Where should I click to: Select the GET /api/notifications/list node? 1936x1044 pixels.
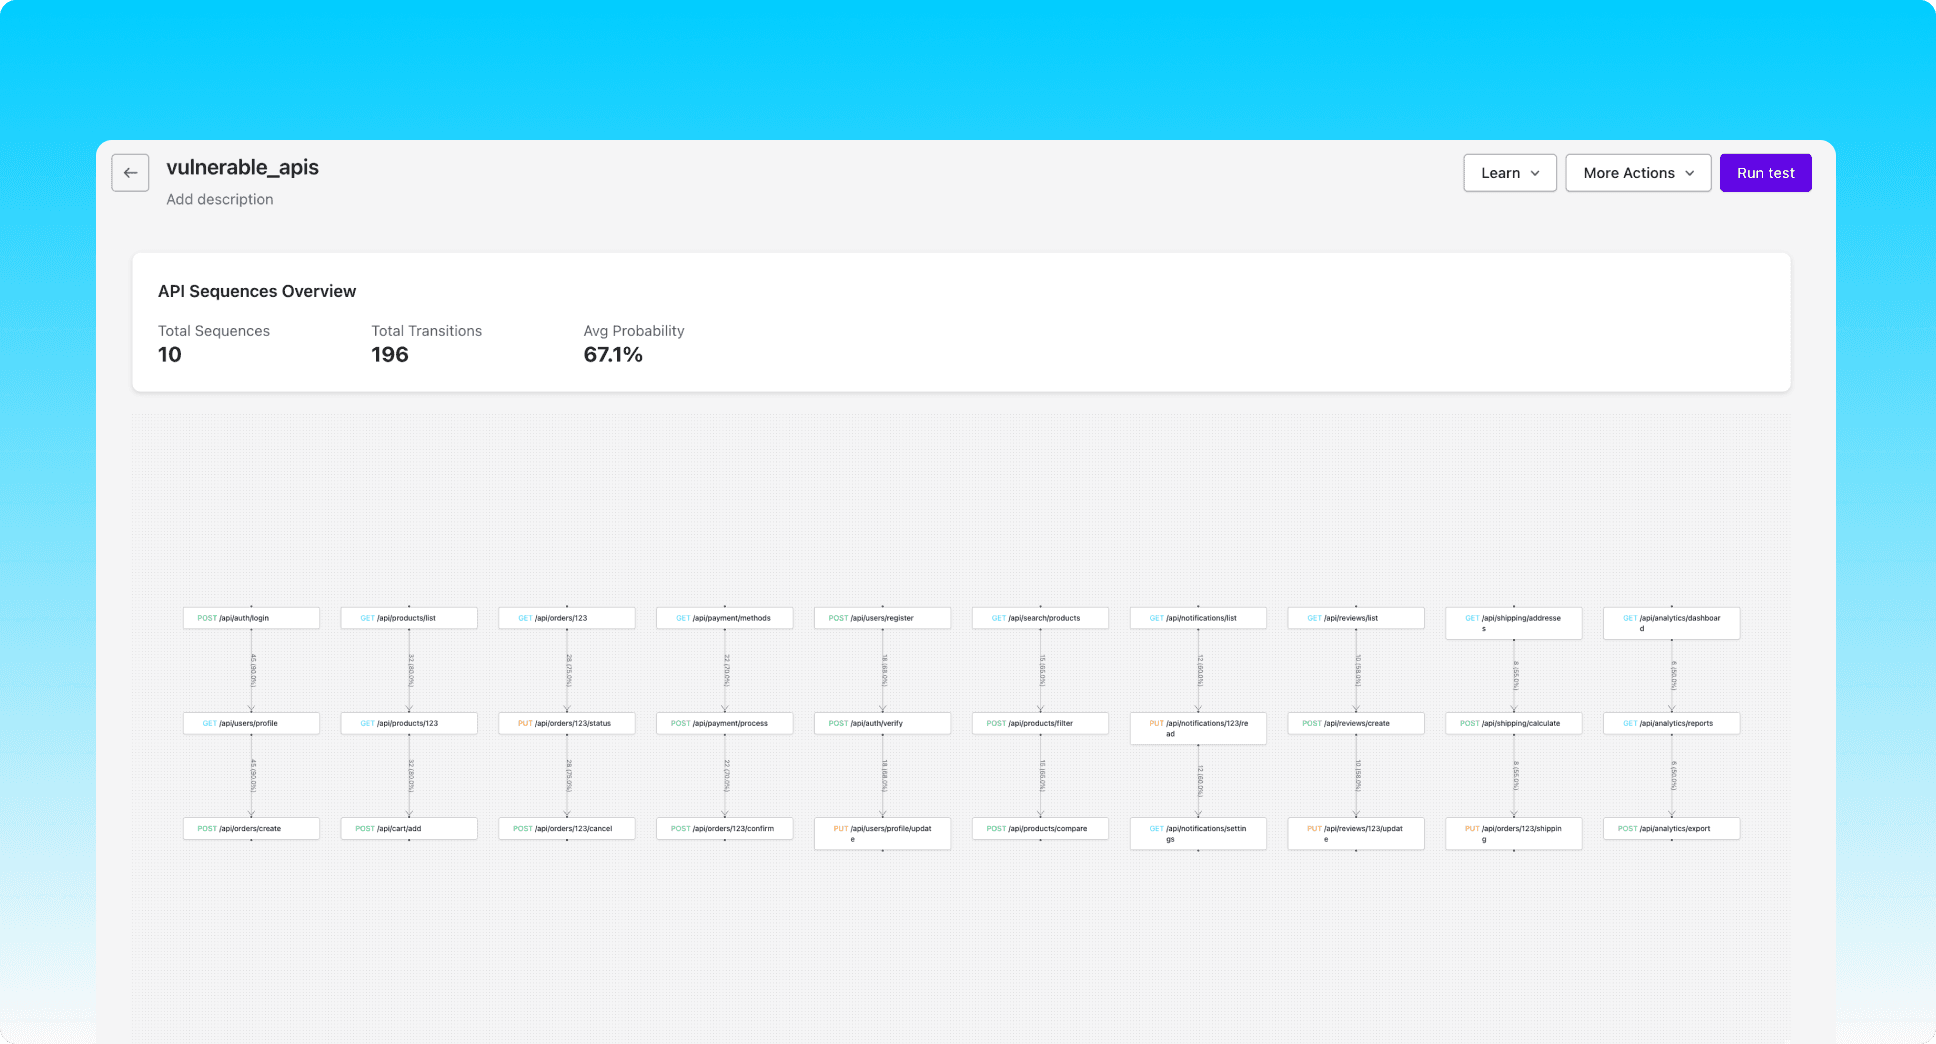pyautogui.click(x=1198, y=618)
